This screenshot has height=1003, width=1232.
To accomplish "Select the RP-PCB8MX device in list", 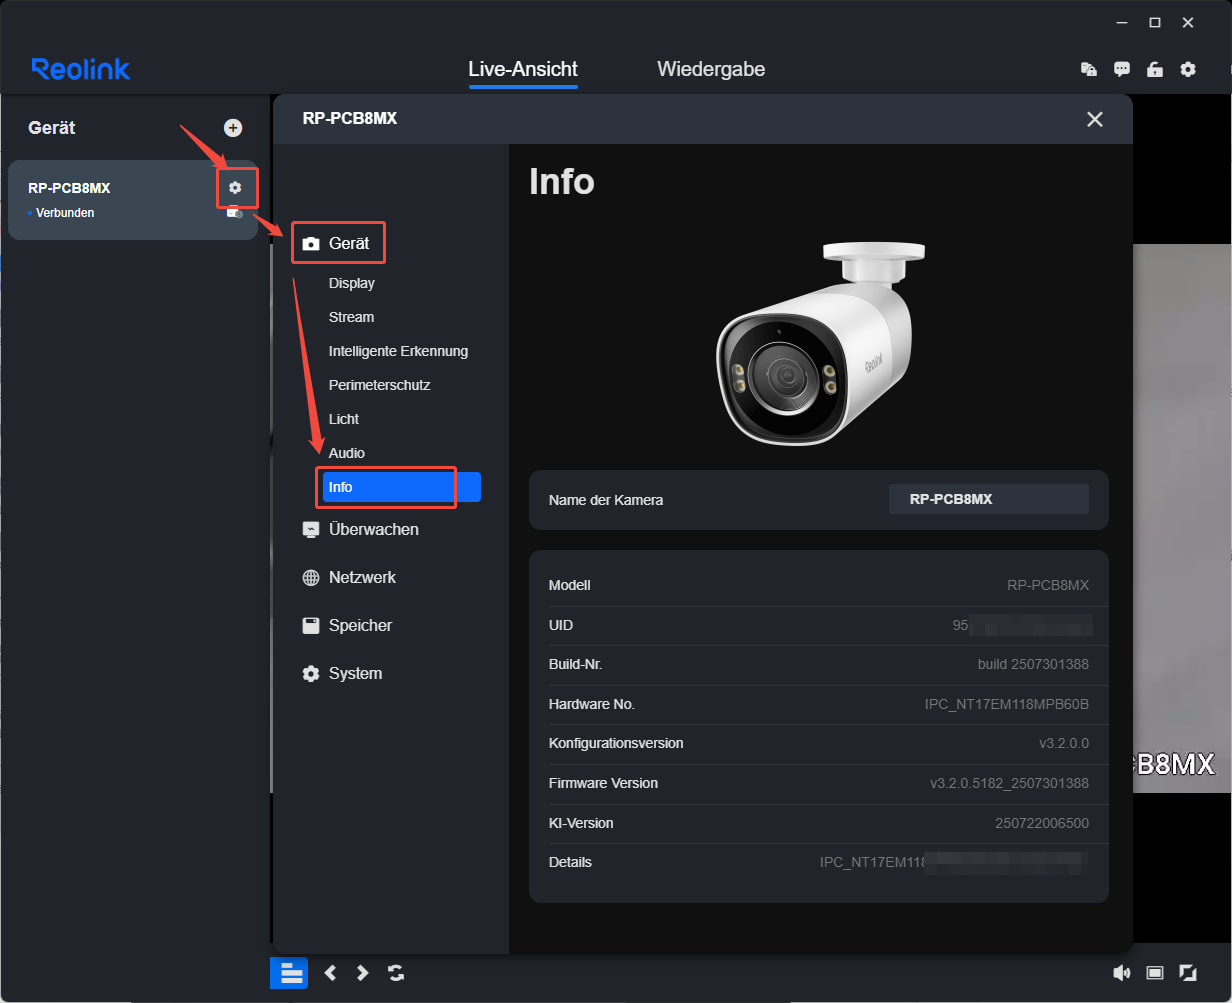I will [133, 200].
